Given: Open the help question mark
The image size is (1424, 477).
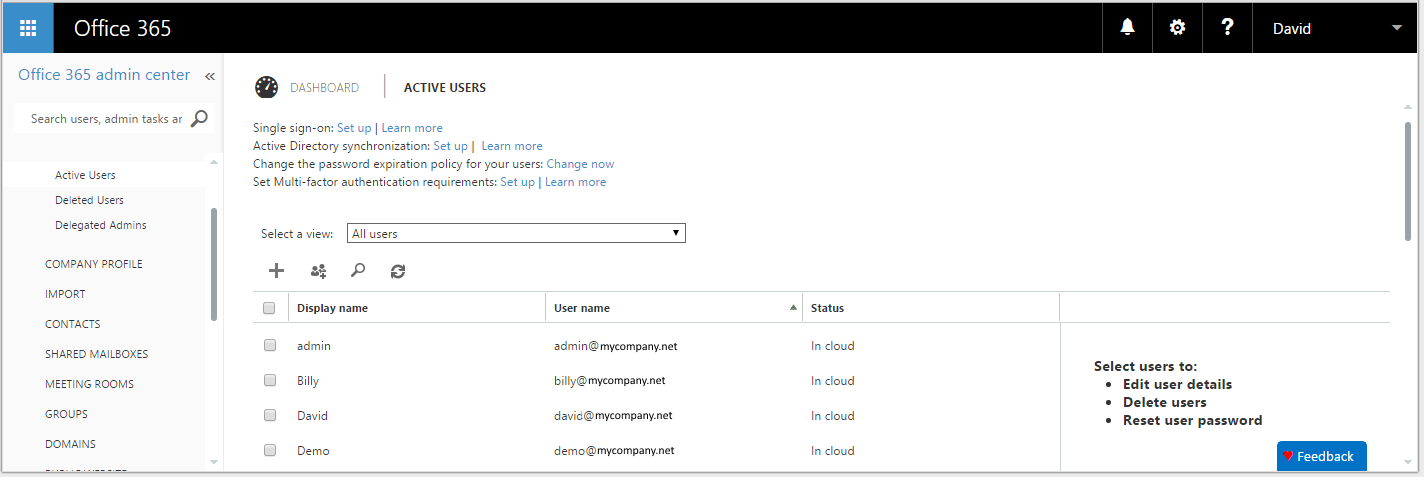Looking at the screenshot, I should [1227, 28].
